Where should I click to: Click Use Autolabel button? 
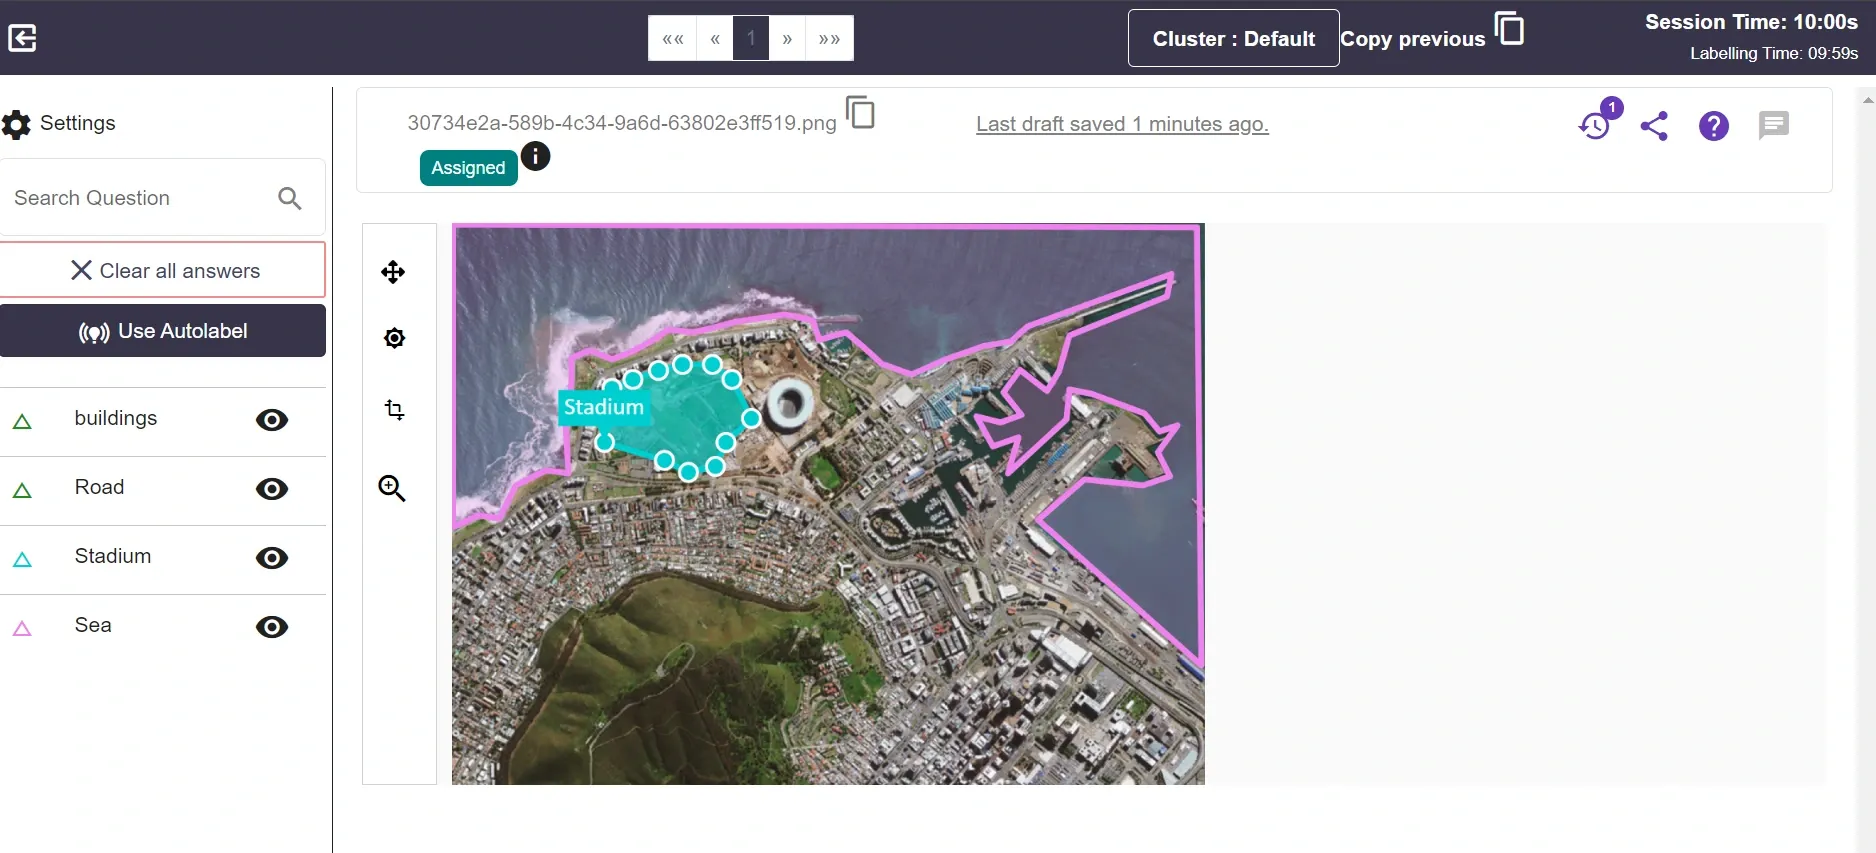[x=163, y=331]
